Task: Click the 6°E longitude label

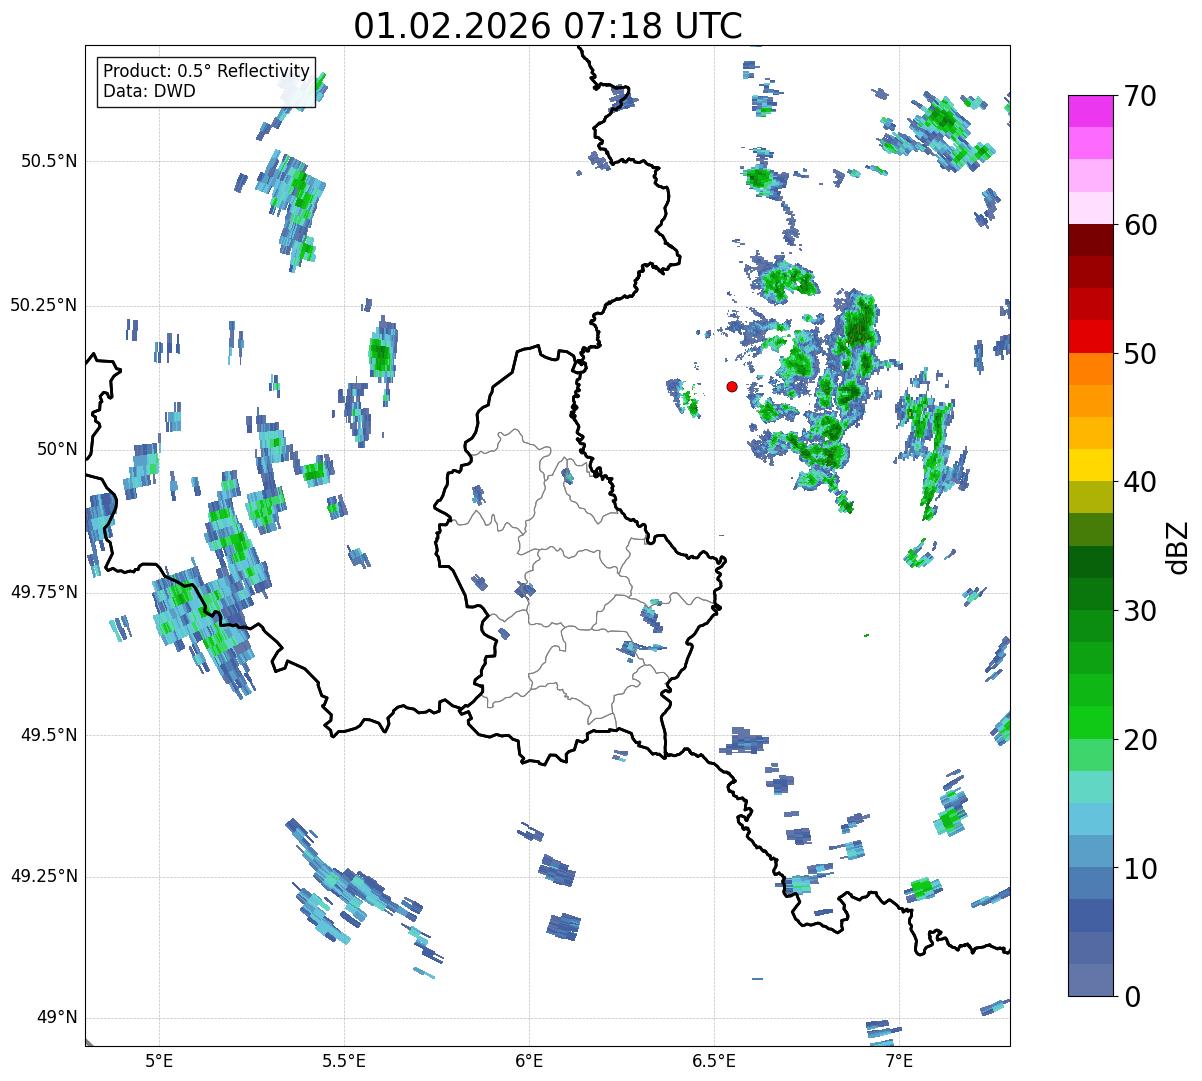Action: [529, 1060]
